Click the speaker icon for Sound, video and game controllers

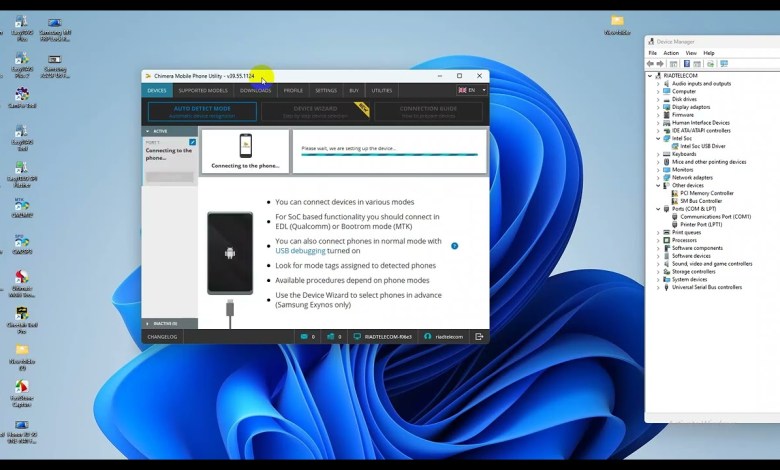coord(667,264)
